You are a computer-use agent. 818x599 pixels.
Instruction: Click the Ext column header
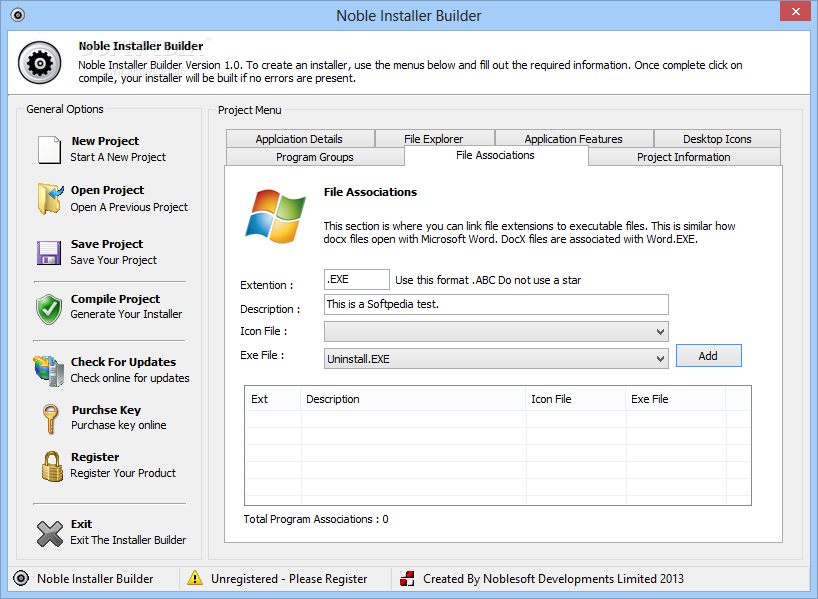273,399
